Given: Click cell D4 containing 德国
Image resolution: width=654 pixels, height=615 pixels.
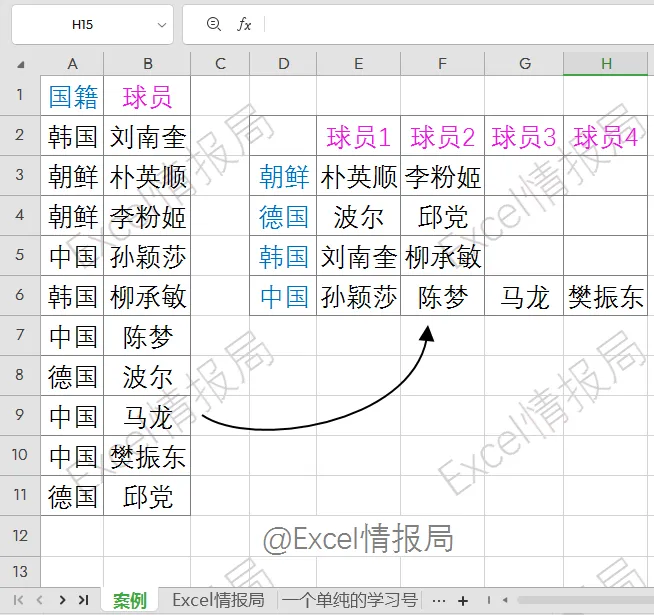Looking at the screenshot, I should click(283, 216).
